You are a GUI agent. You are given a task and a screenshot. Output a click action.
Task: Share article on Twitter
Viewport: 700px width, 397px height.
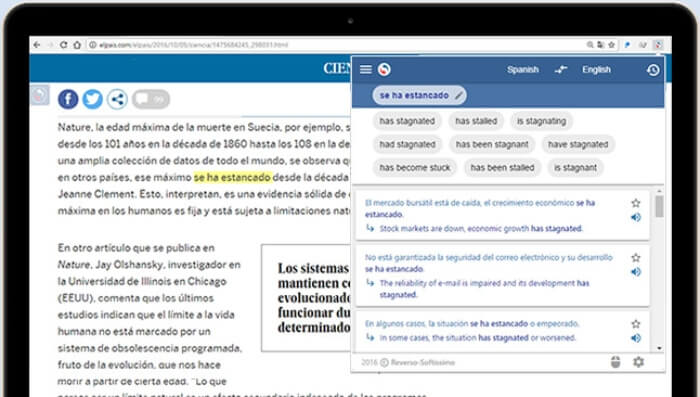tap(92, 99)
